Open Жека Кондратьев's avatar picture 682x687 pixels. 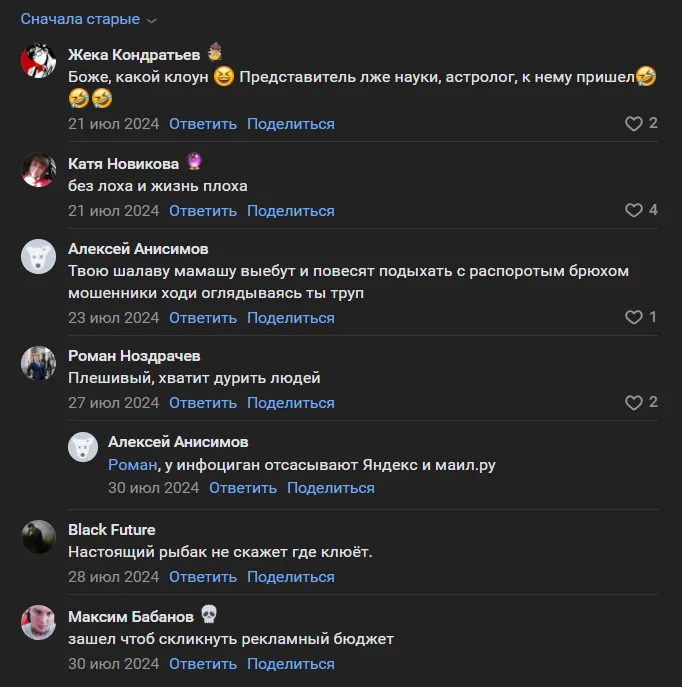[39, 60]
